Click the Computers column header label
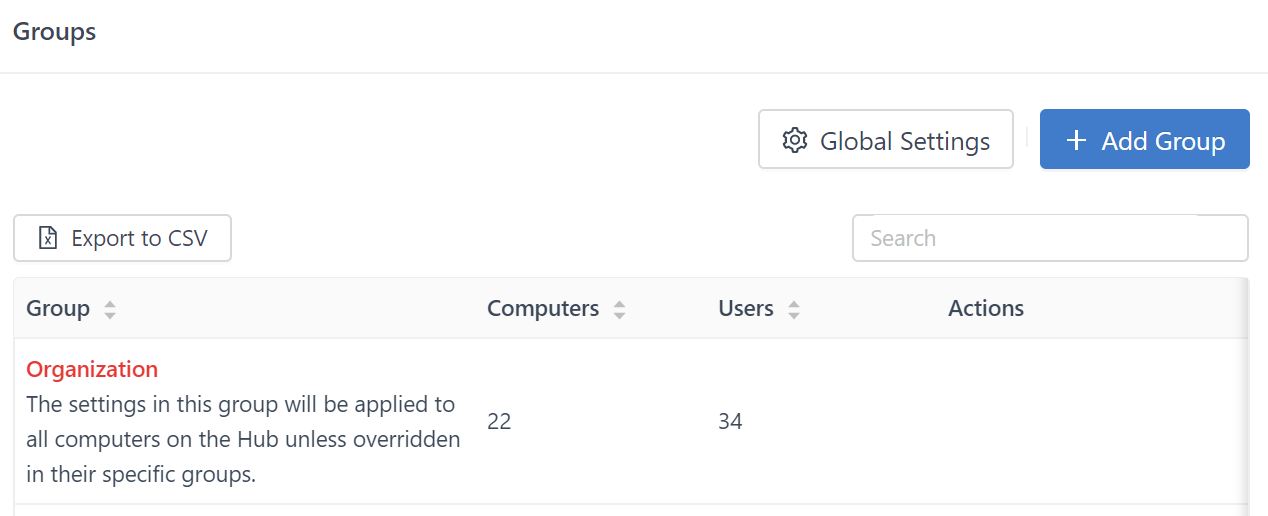1268x516 pixels. 543,308
